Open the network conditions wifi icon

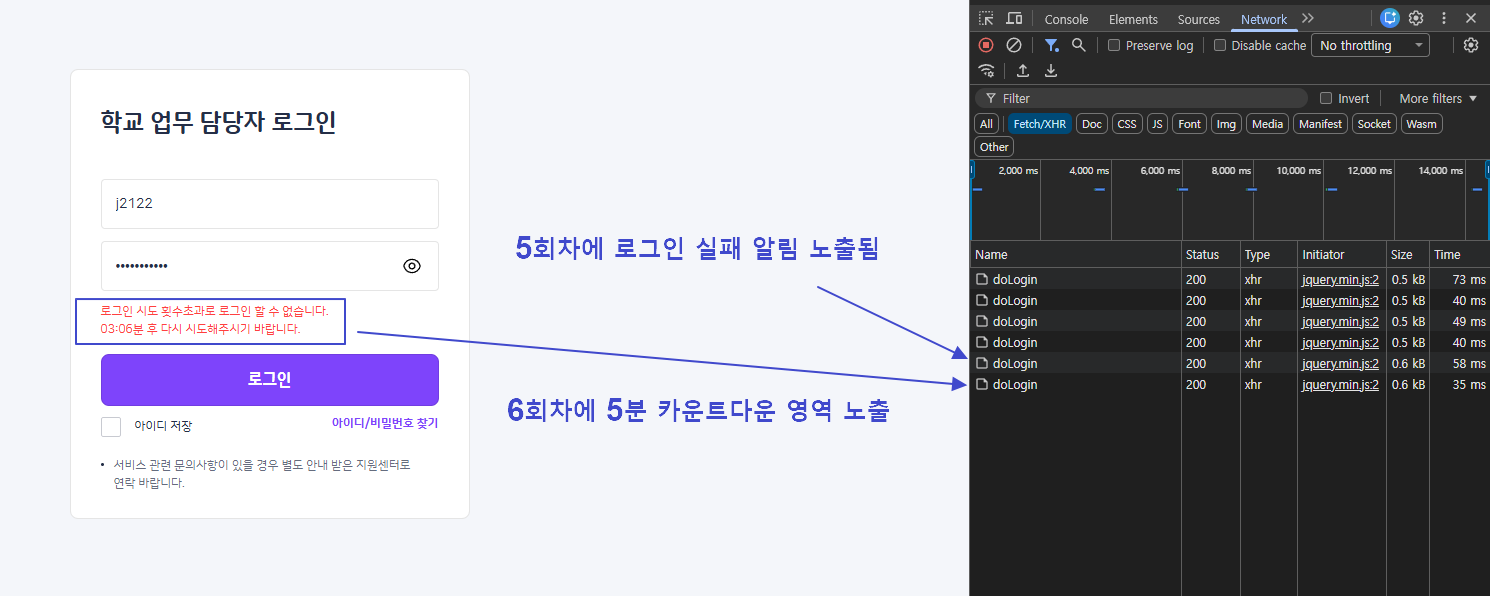(987, 71)
